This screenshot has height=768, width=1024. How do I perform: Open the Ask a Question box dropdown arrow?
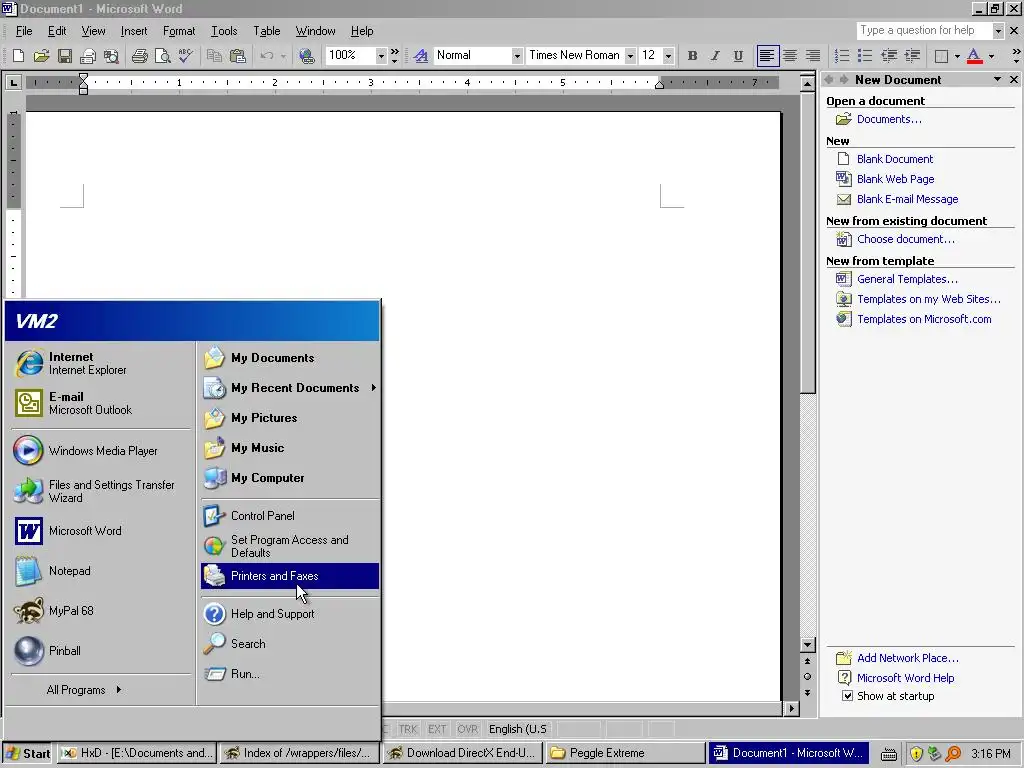pyautogui.click(x=997, y=31)
